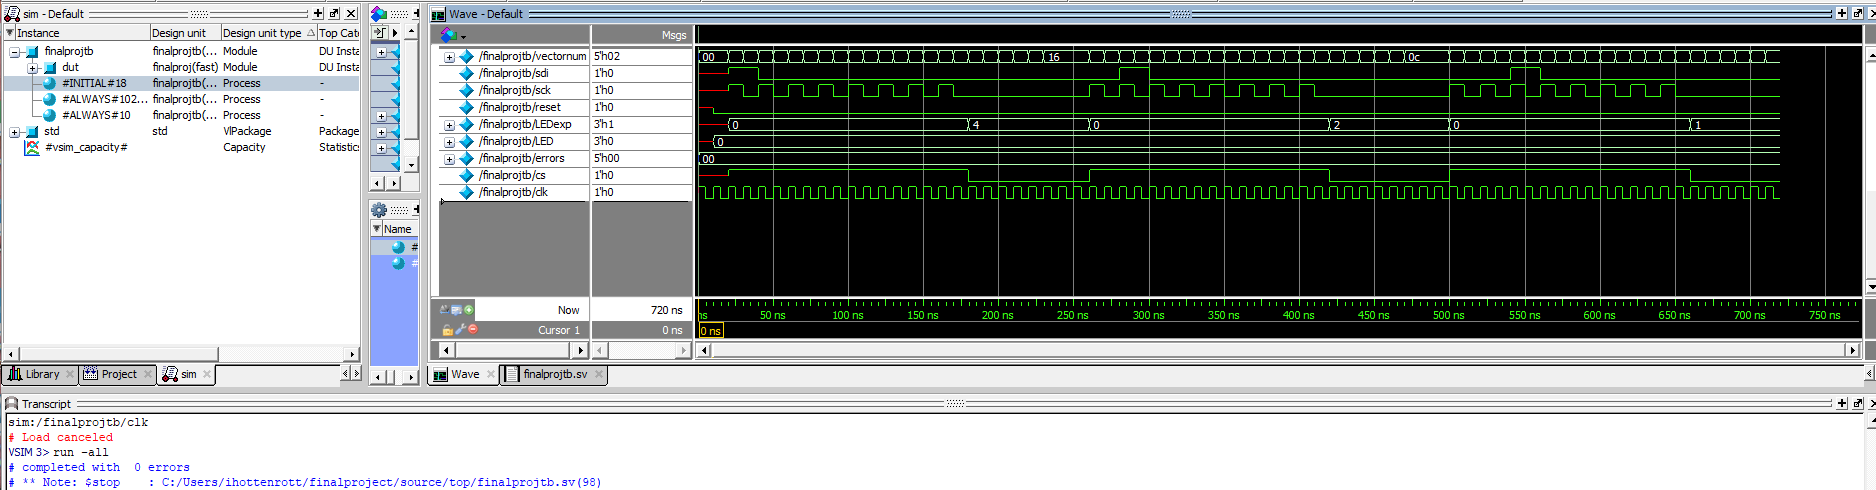Click the edit grid and timeline icon
The width and height of the screenshot is (1876, 490).
click(456, 310)
